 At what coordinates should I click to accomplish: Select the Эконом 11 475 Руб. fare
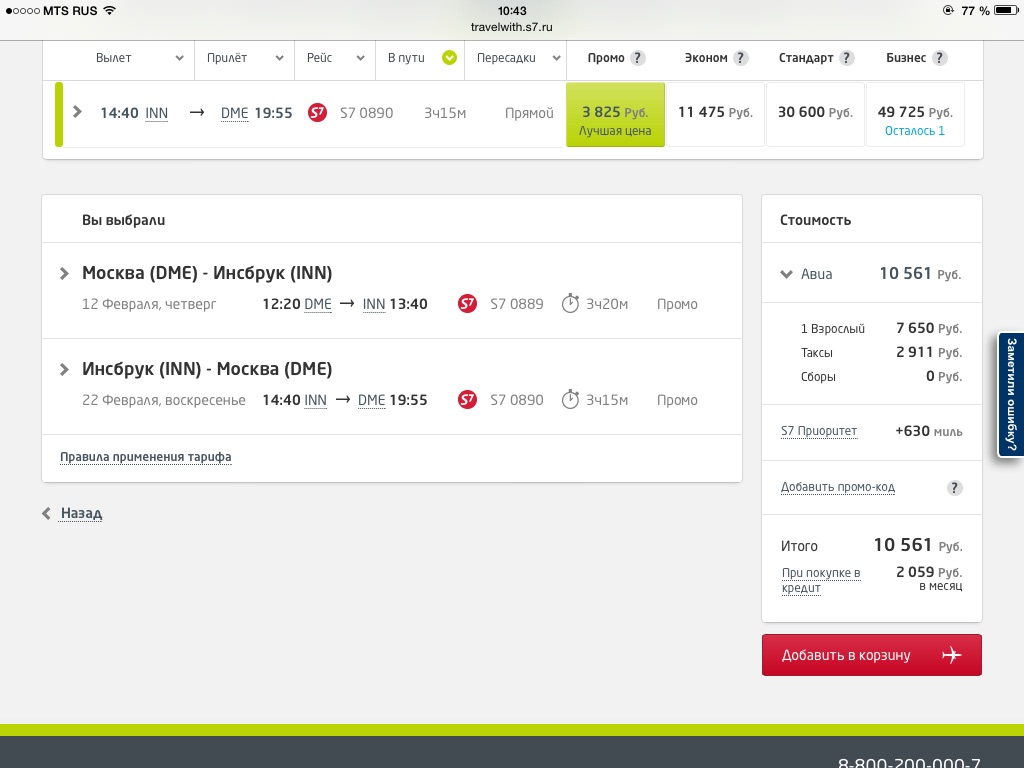(x=715, y=114)
